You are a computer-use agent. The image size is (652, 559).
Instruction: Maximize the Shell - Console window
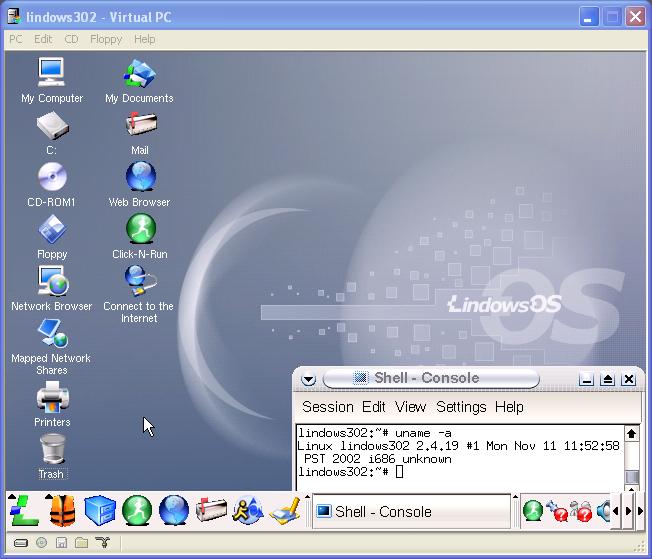coord(608,379)
